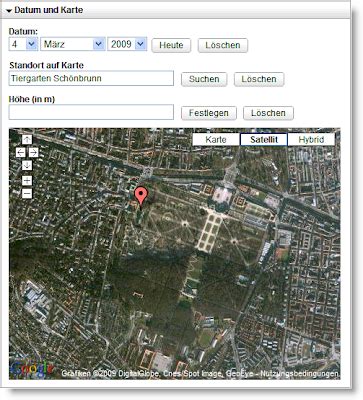Zoom out the map with minus button
The image size is (363, 400).
(27, 193)
